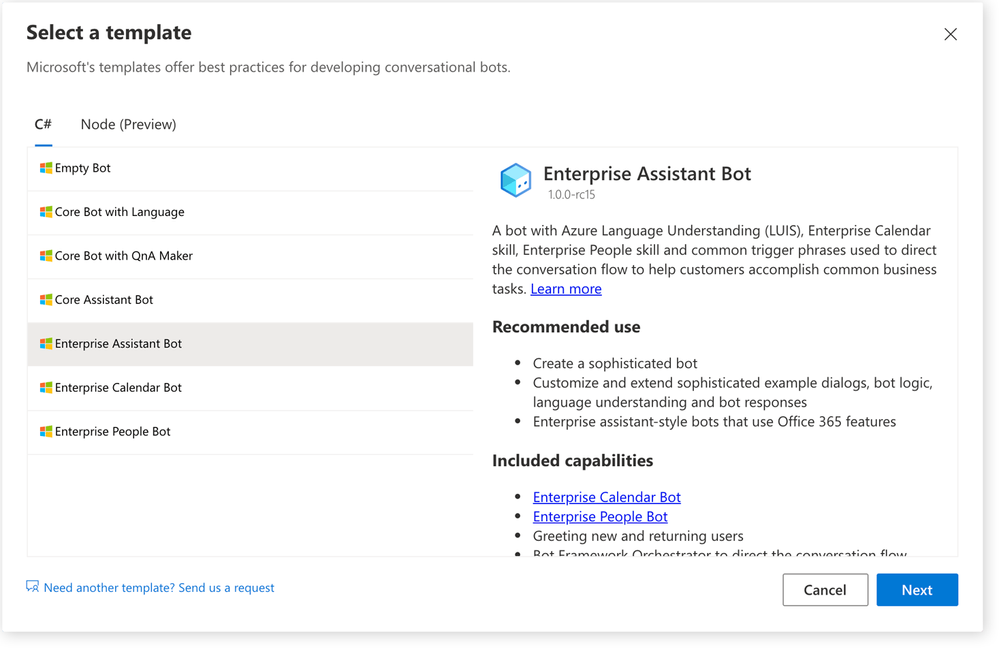
Task: Close the Select a template dialog
Action: tap(950, 34)
